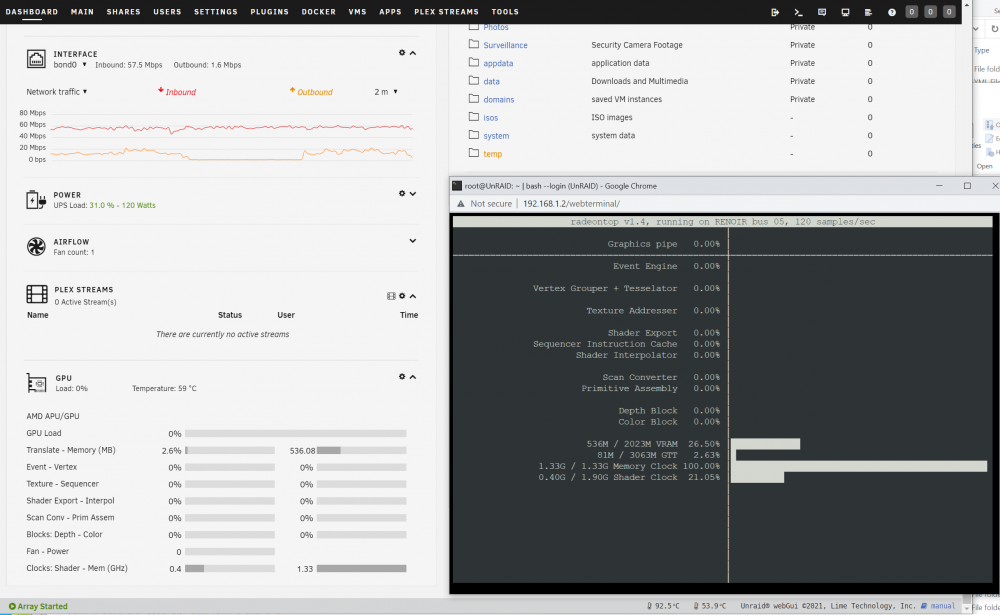Open the 2 m time range dropdown
Screen dimensions: 1000x615
tap(386, 92)
